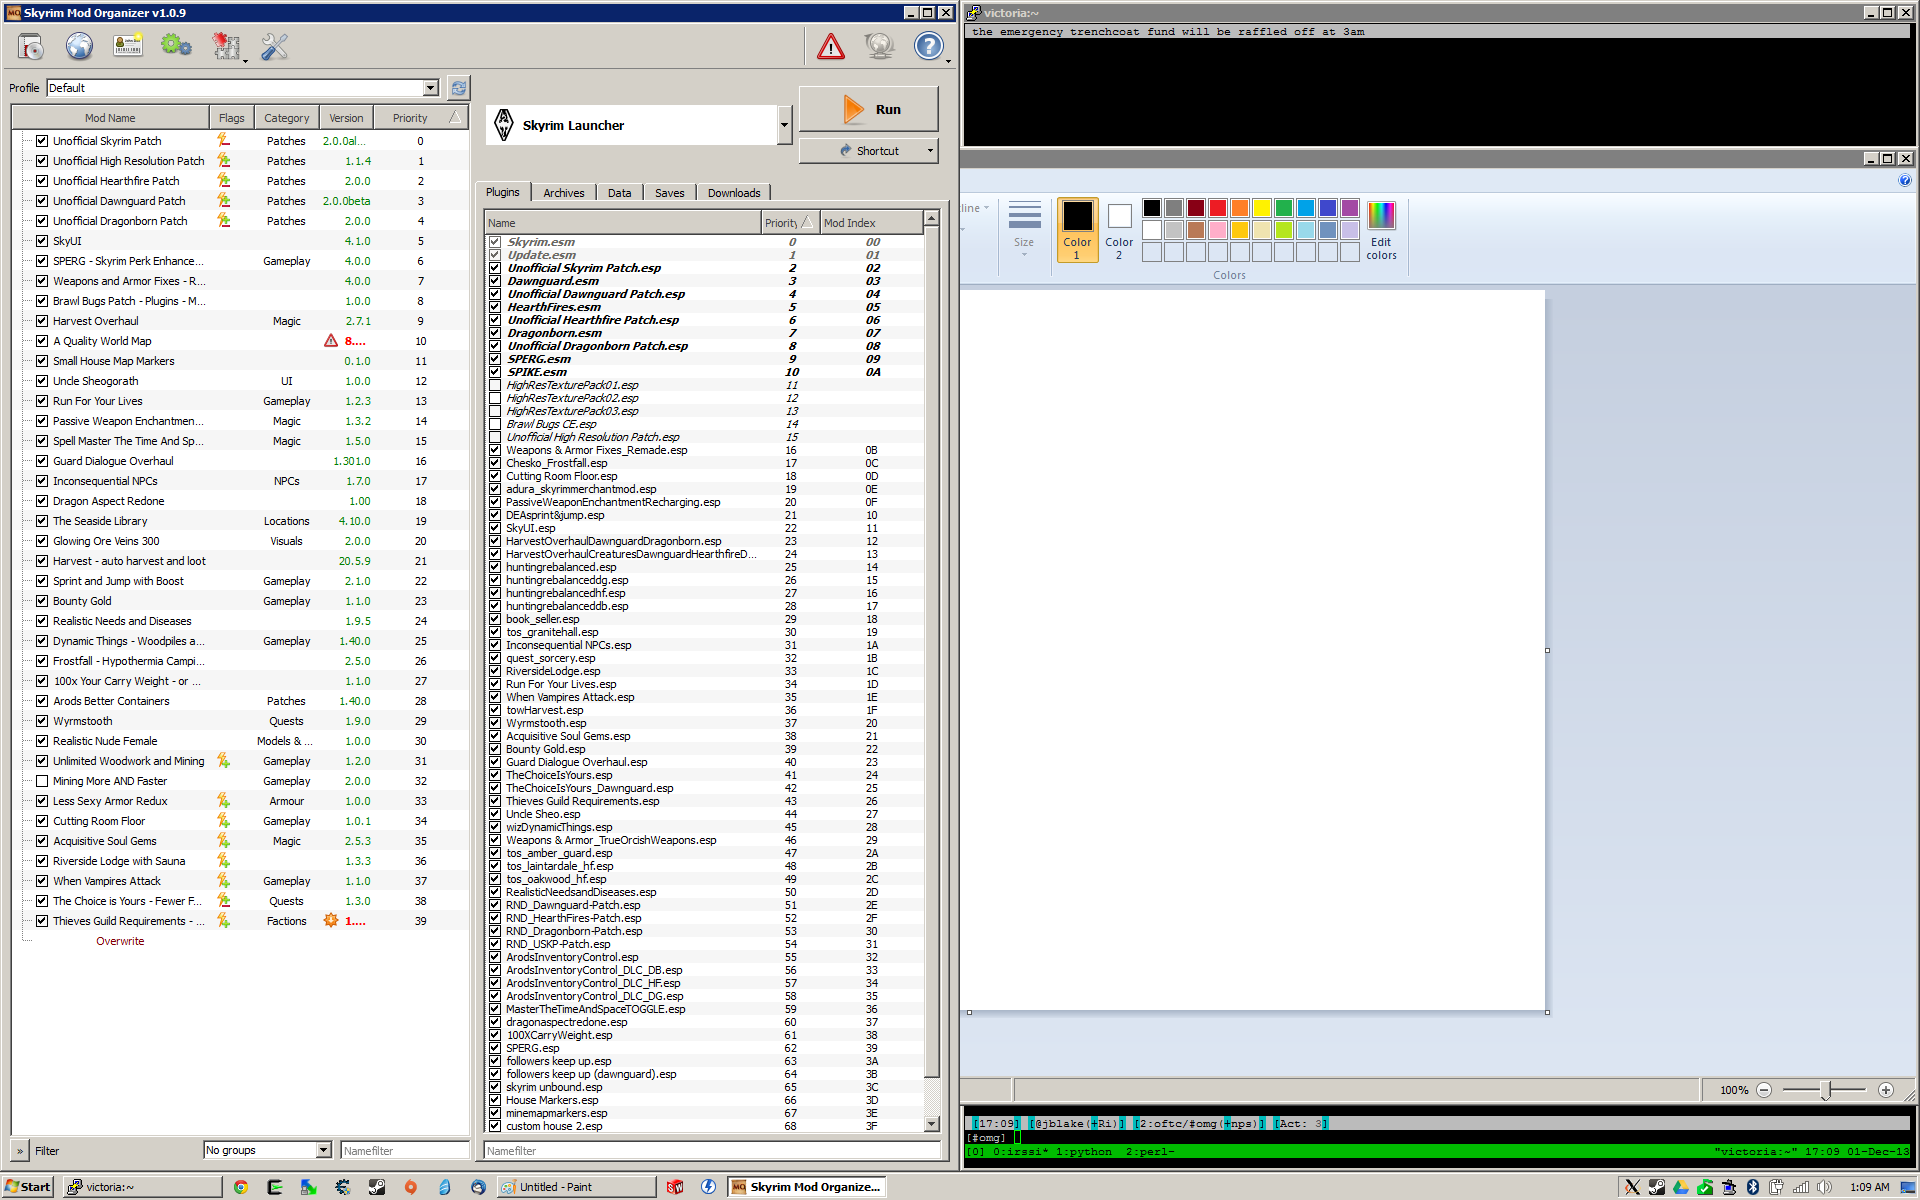Open the blue Help question mark icon
This screenshot has height=1200, width=1920.
tap(929, 46)
